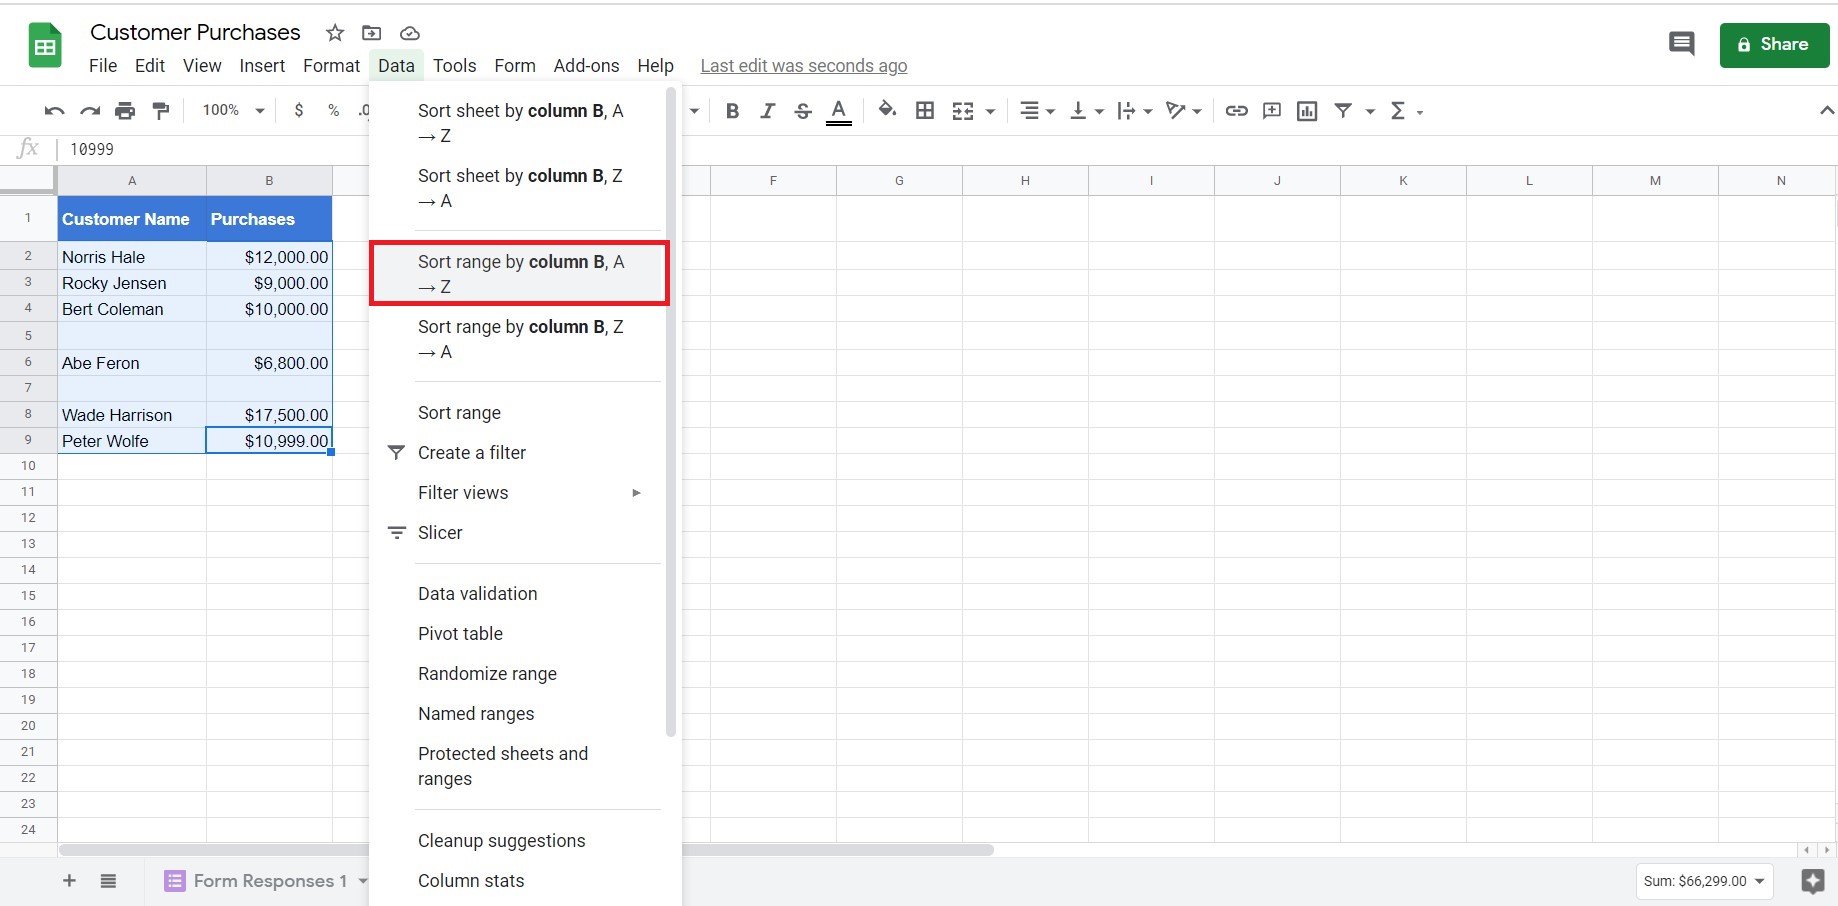The width and height of the screenshot is (1838, 906).
Task: Open the fill color tool
Action: click(886, 111)
